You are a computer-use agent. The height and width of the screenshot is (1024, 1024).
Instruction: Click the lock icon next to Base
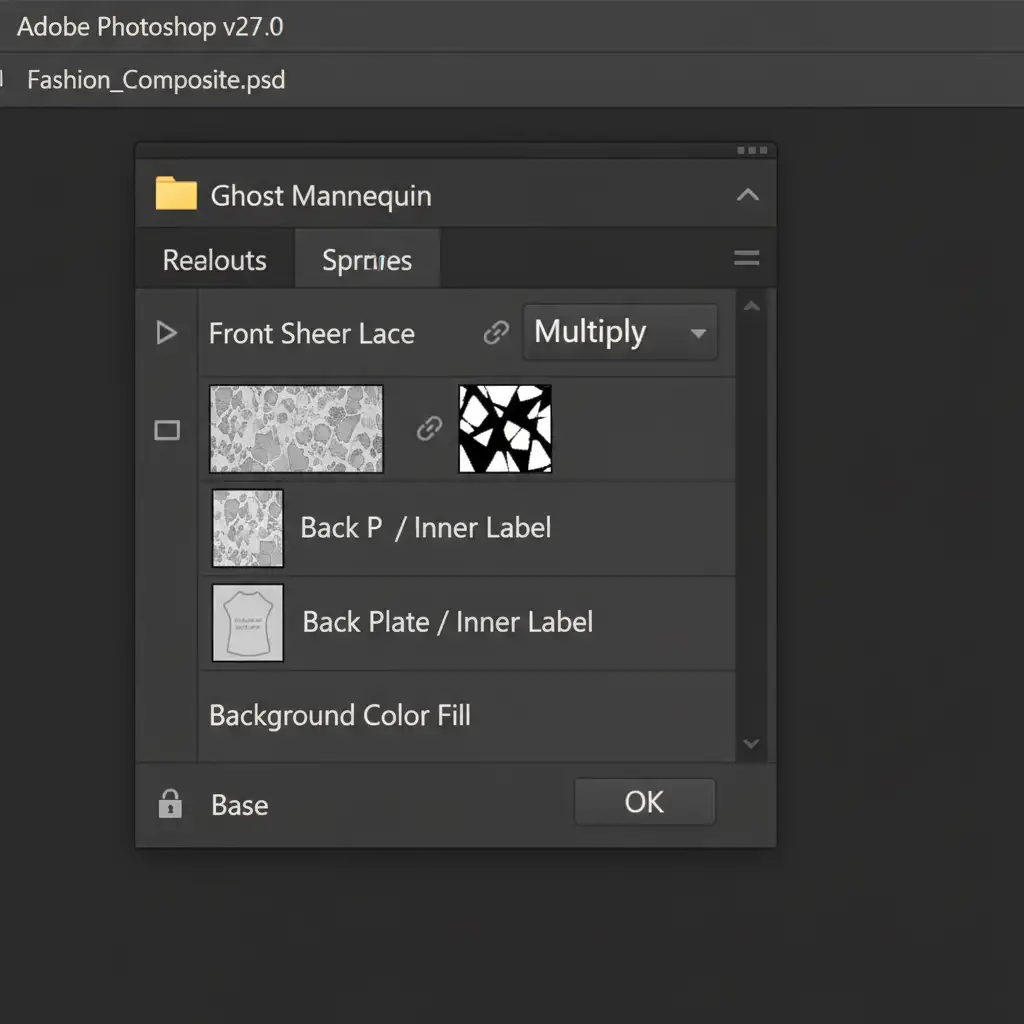[x=170, y=804]
